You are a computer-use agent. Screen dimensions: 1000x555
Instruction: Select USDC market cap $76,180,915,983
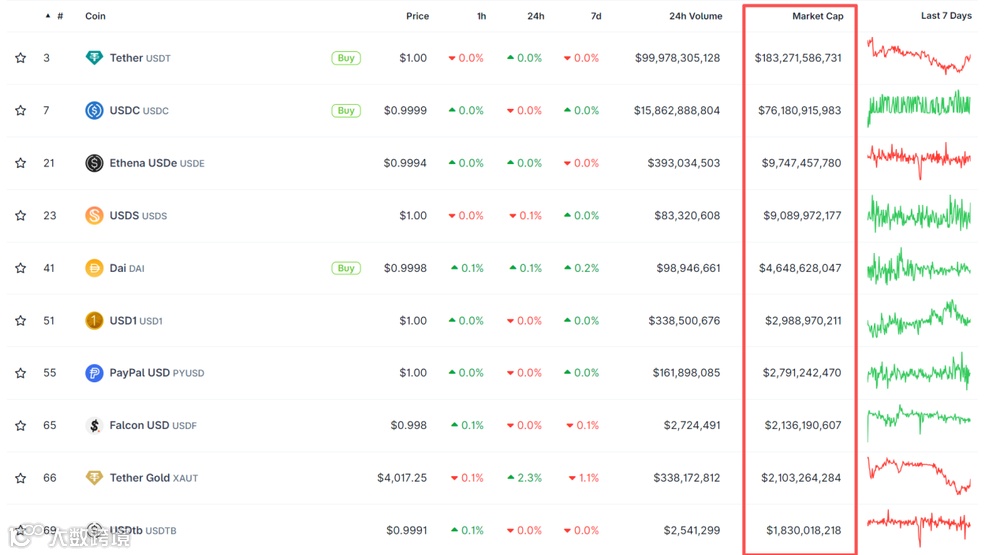(x=800, y=110)
